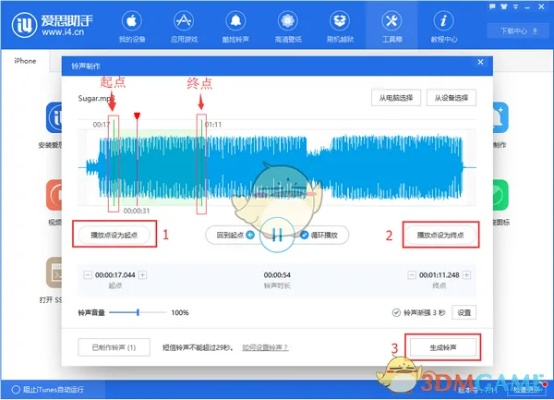Viewport: 554px width, 400px height.
Task: Click the end time value 00:01:11.248
Action: coord(439,275)
